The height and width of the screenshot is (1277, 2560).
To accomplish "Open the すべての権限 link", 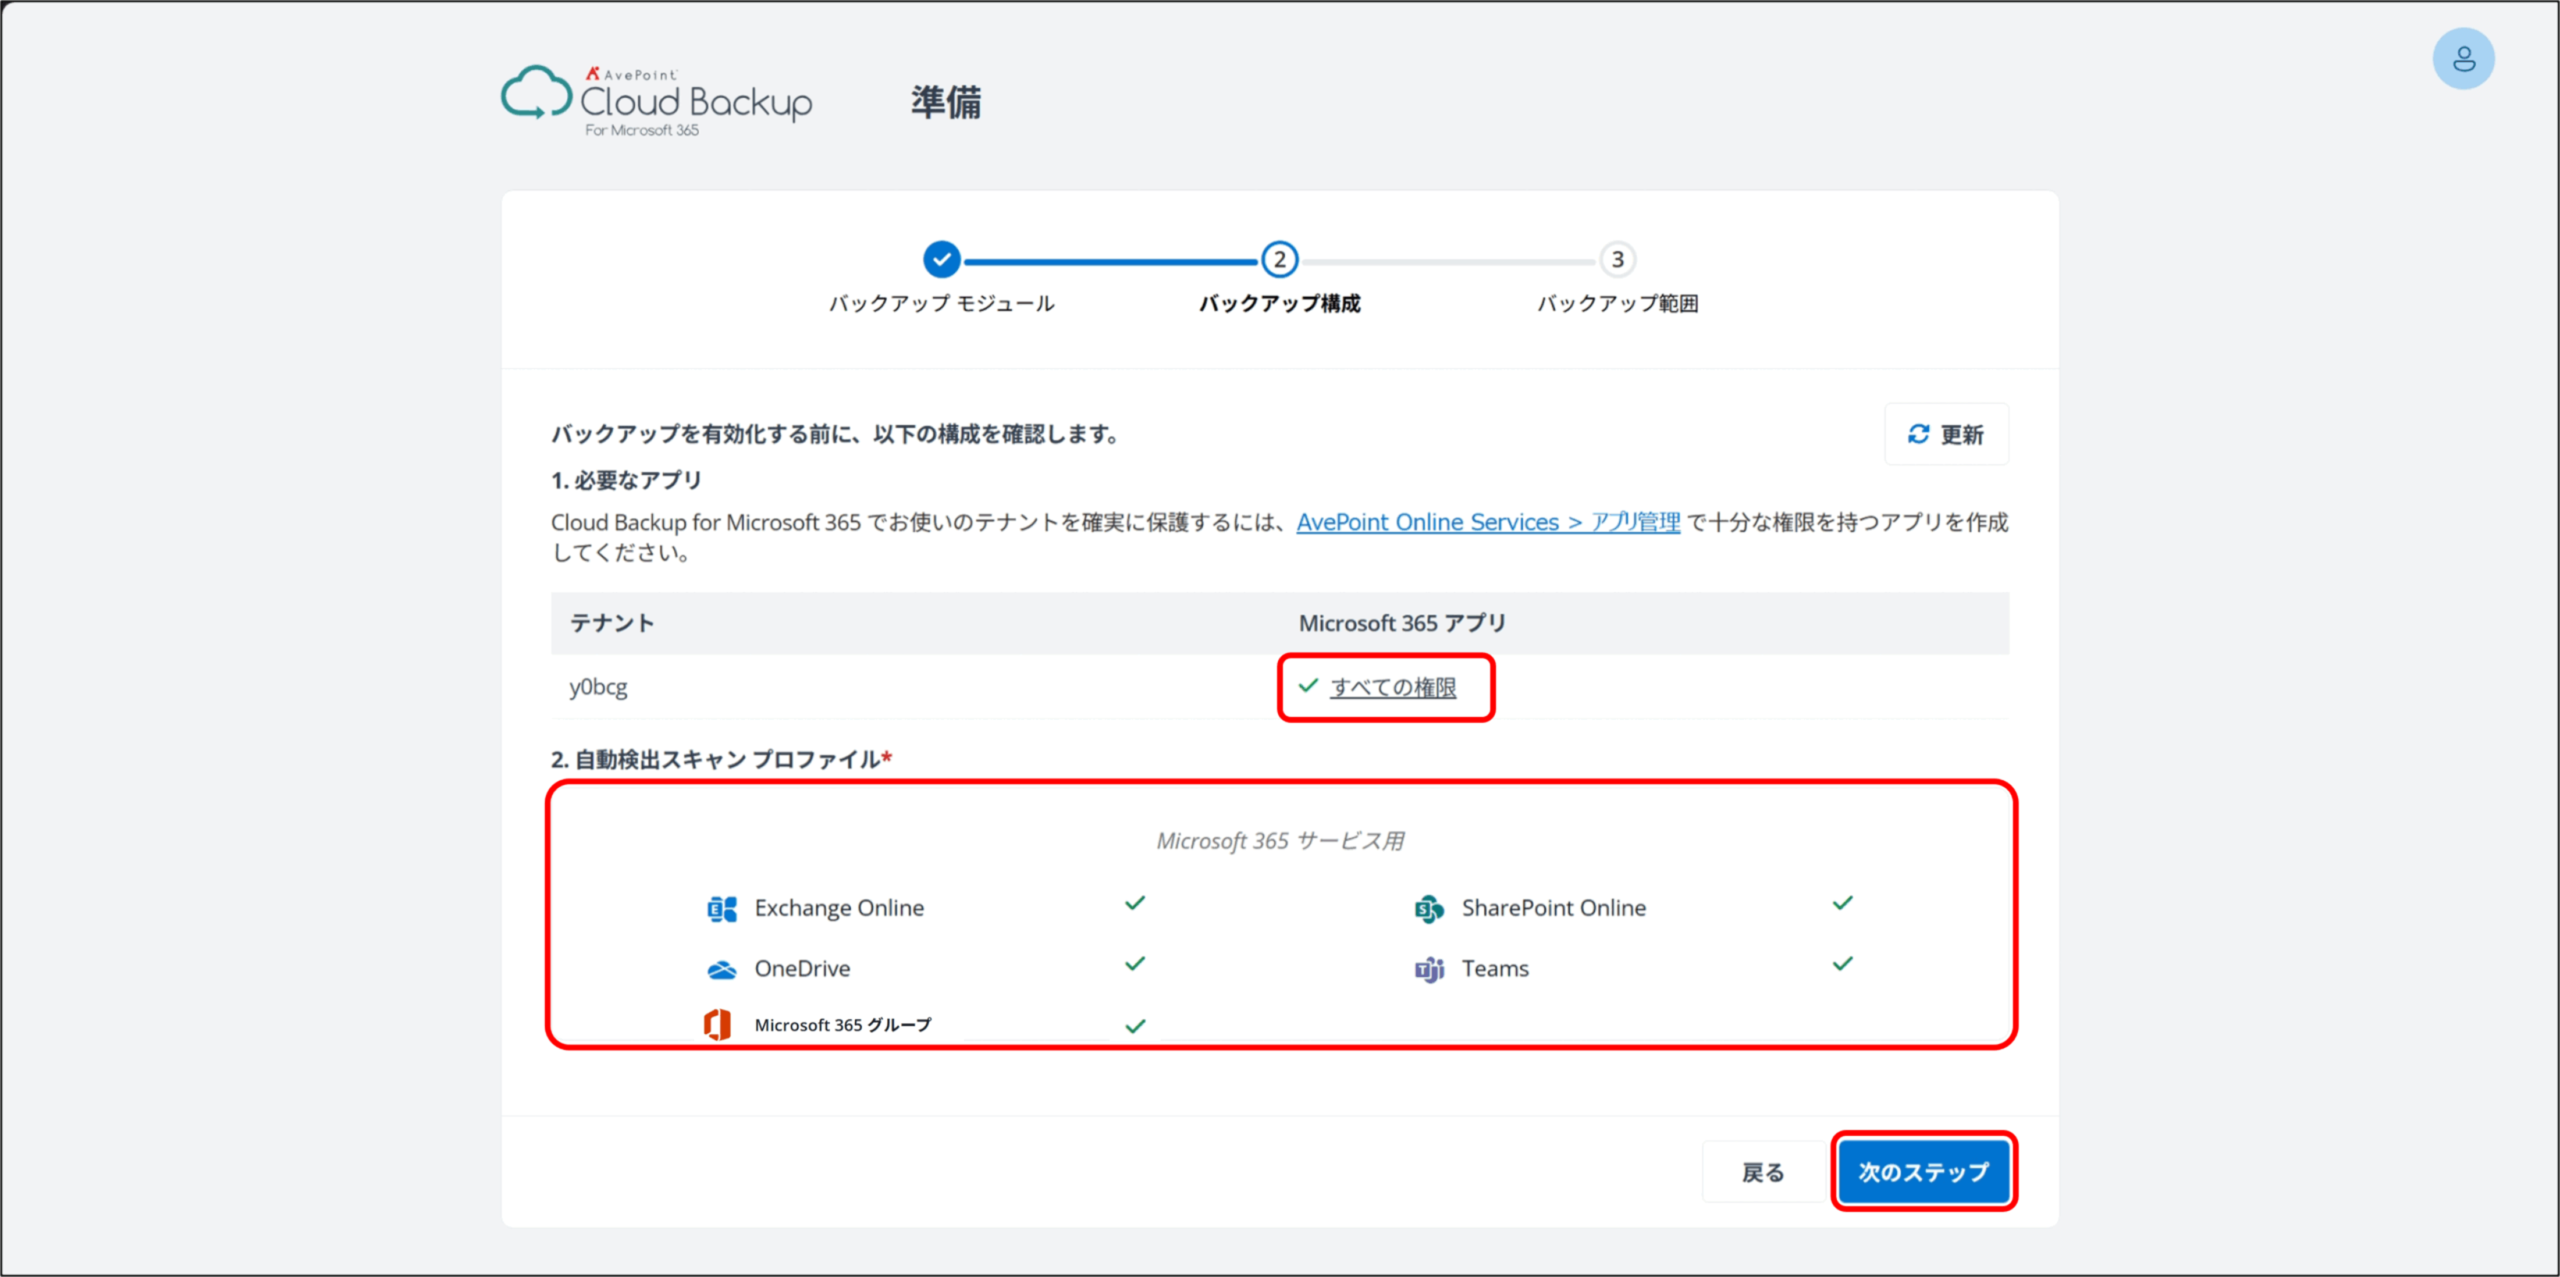I will [x=1392, y=687].
